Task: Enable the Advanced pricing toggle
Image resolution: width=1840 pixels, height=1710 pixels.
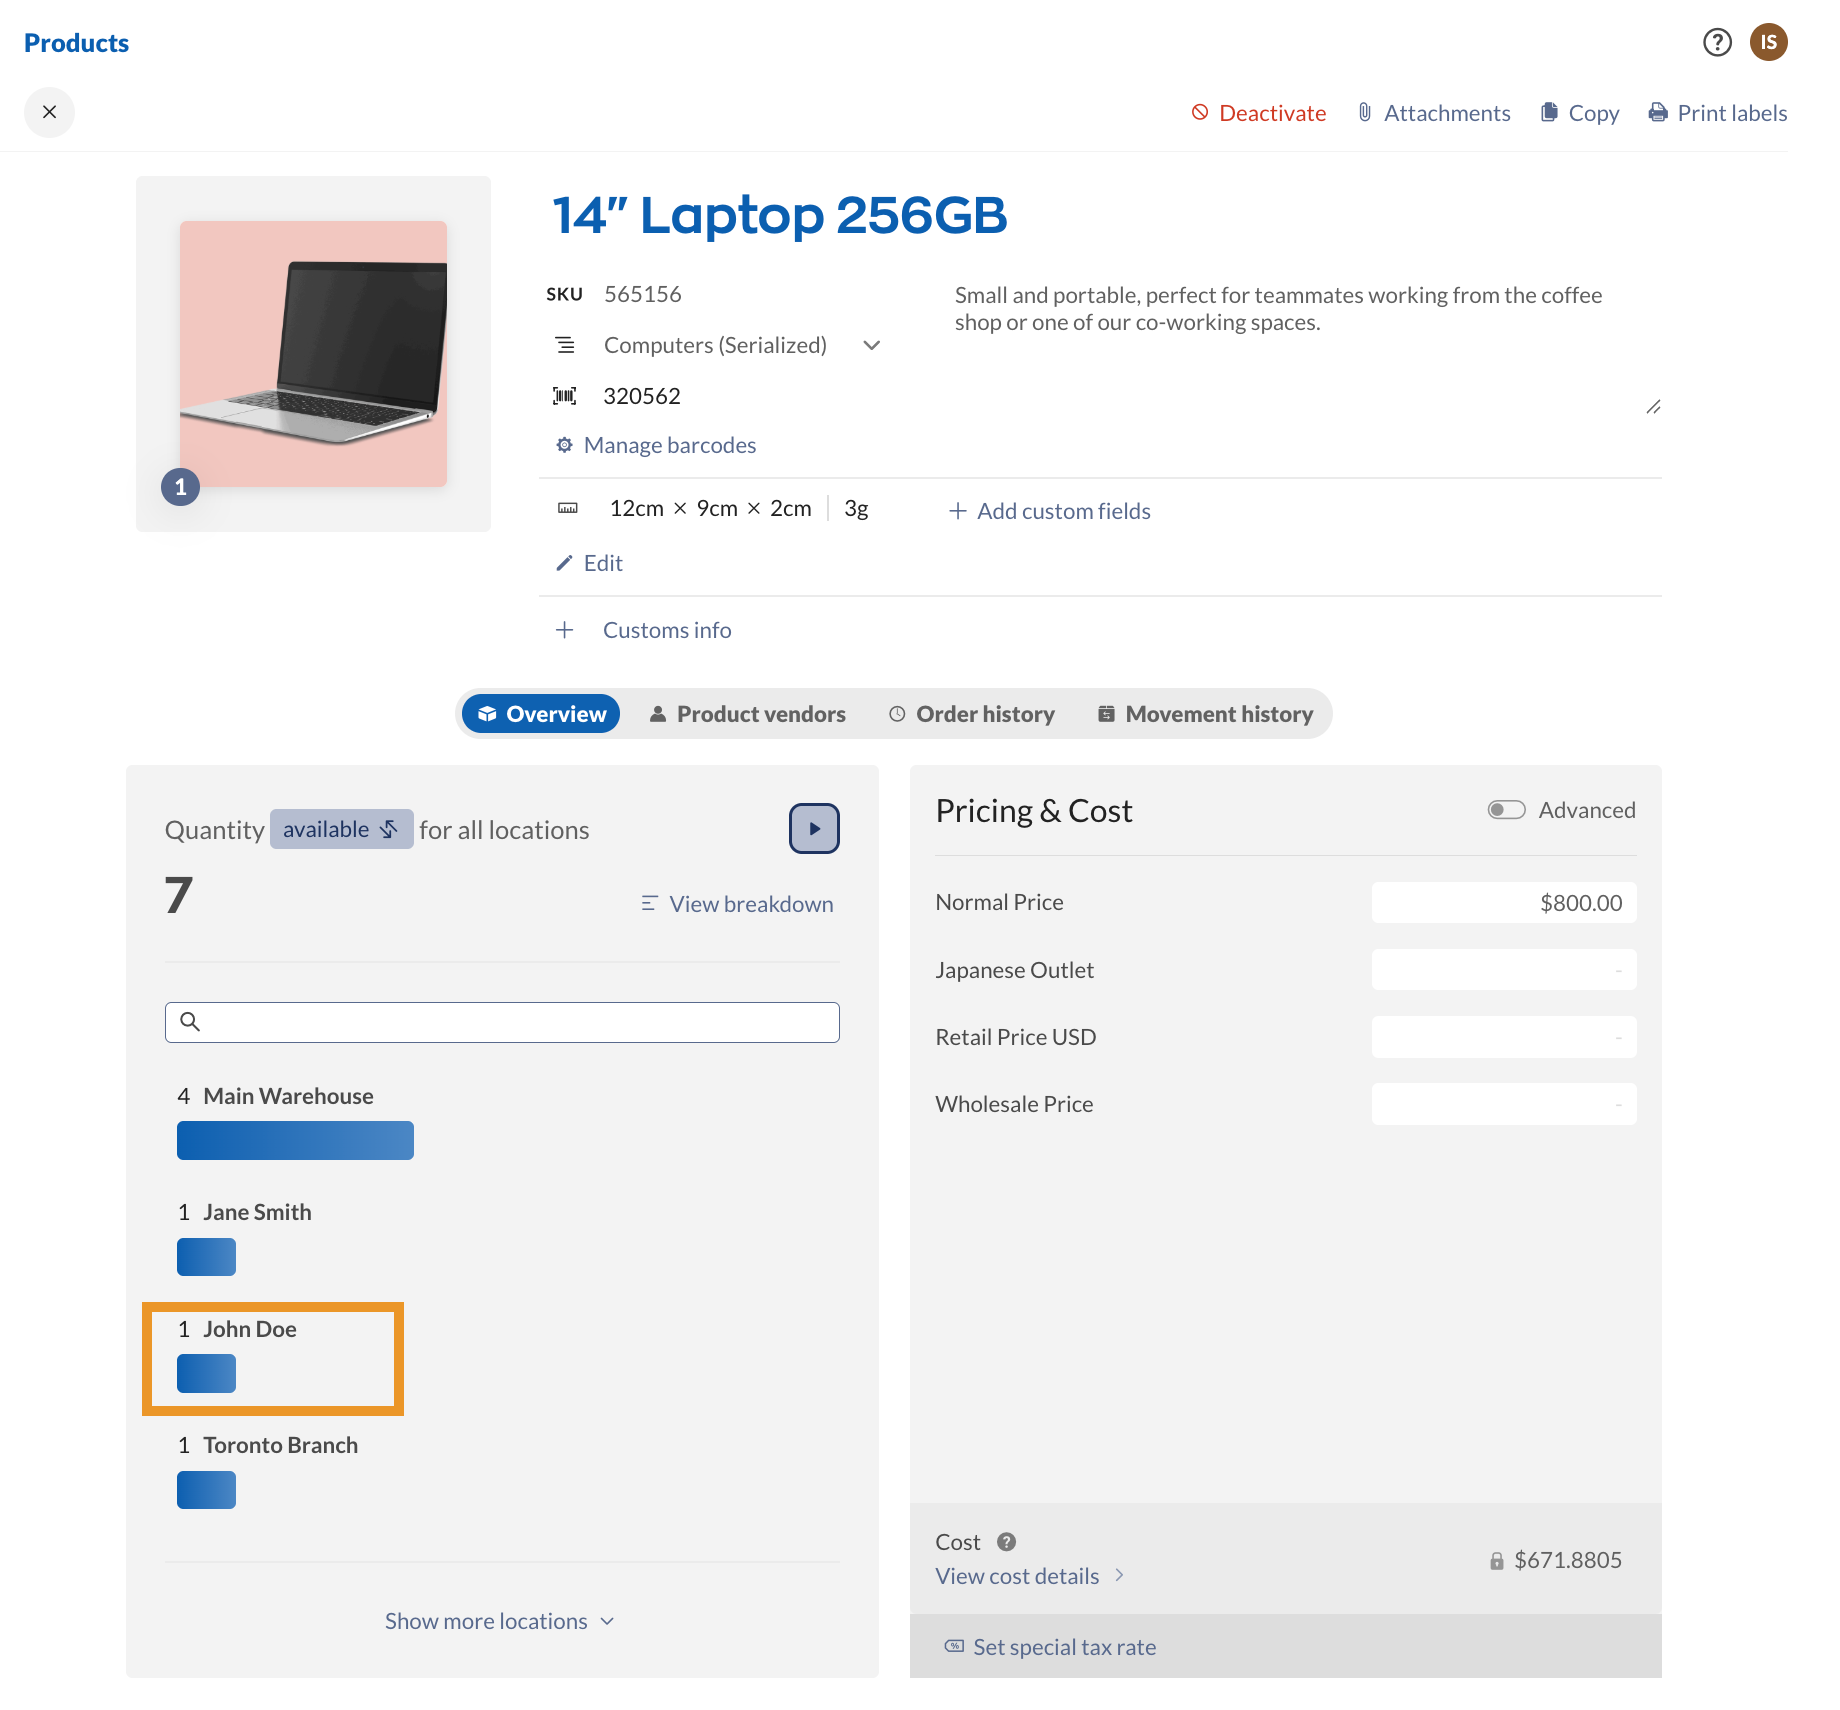Action: point(1506,810)
